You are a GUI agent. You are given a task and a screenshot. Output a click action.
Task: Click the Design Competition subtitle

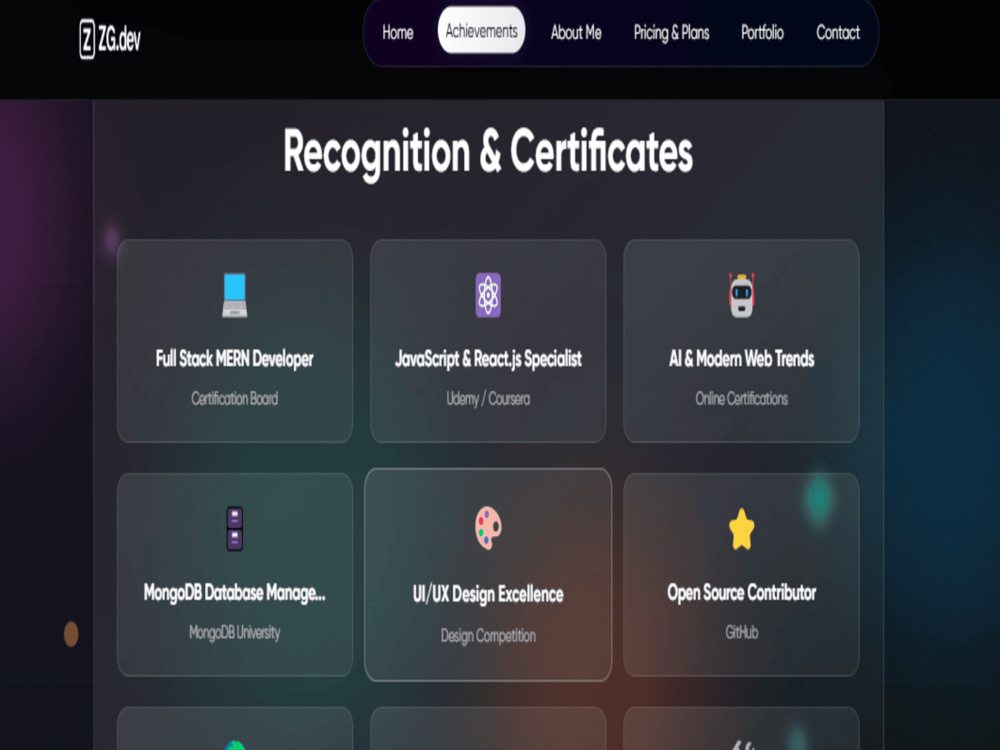488,636
